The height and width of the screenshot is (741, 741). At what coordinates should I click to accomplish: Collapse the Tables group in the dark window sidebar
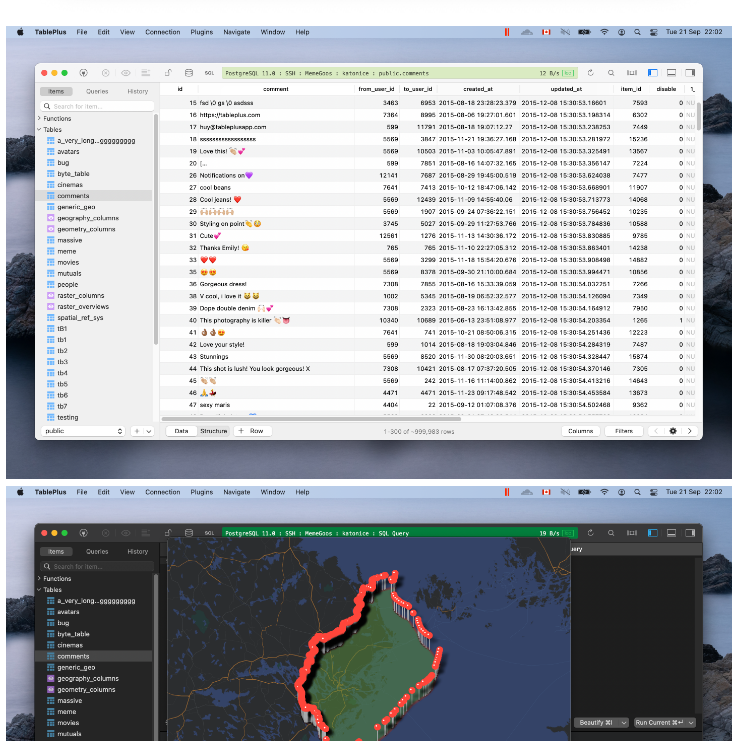tap(39, 590)
